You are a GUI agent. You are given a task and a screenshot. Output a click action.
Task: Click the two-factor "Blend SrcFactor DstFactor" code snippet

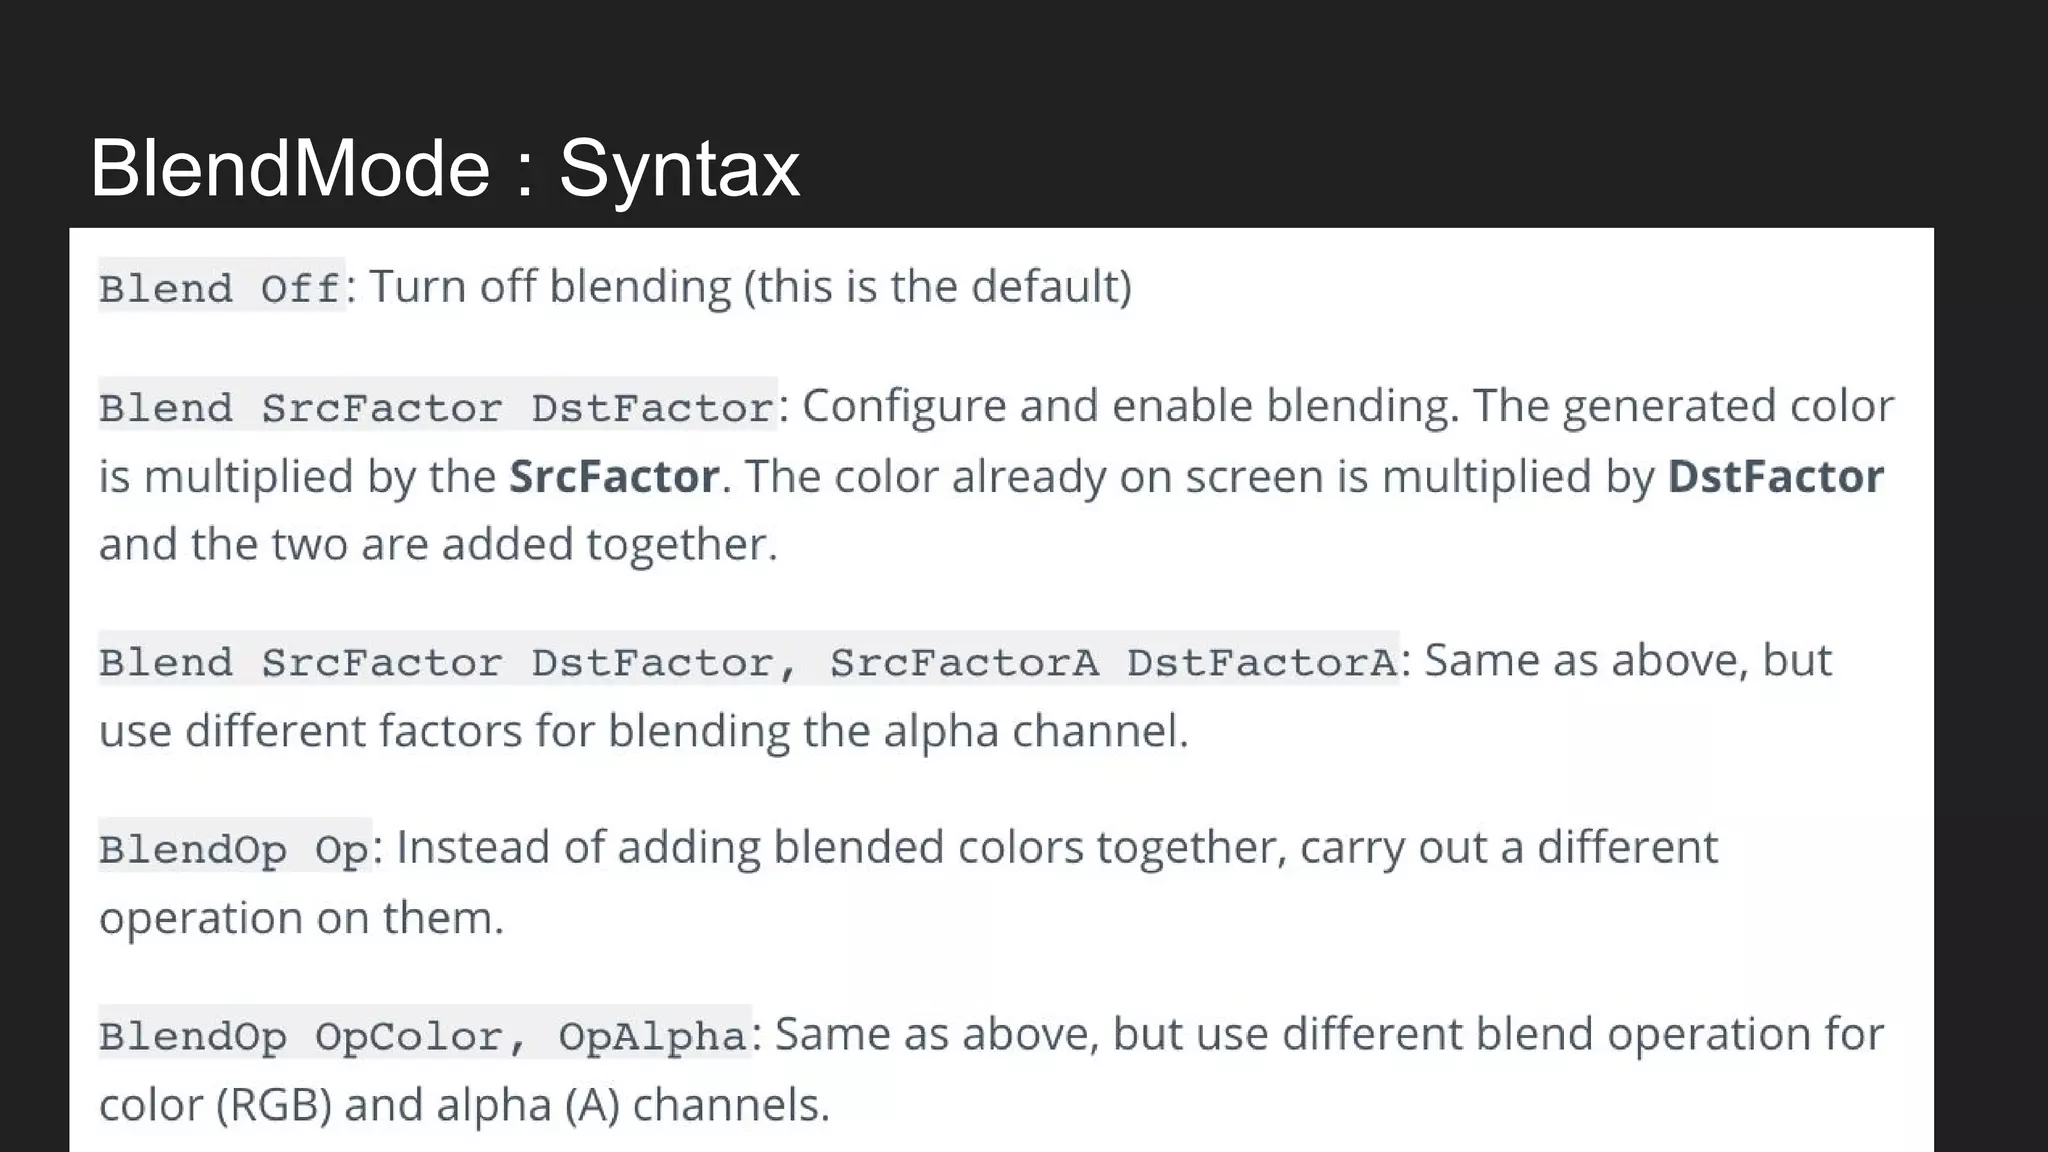tap(437, 407)
